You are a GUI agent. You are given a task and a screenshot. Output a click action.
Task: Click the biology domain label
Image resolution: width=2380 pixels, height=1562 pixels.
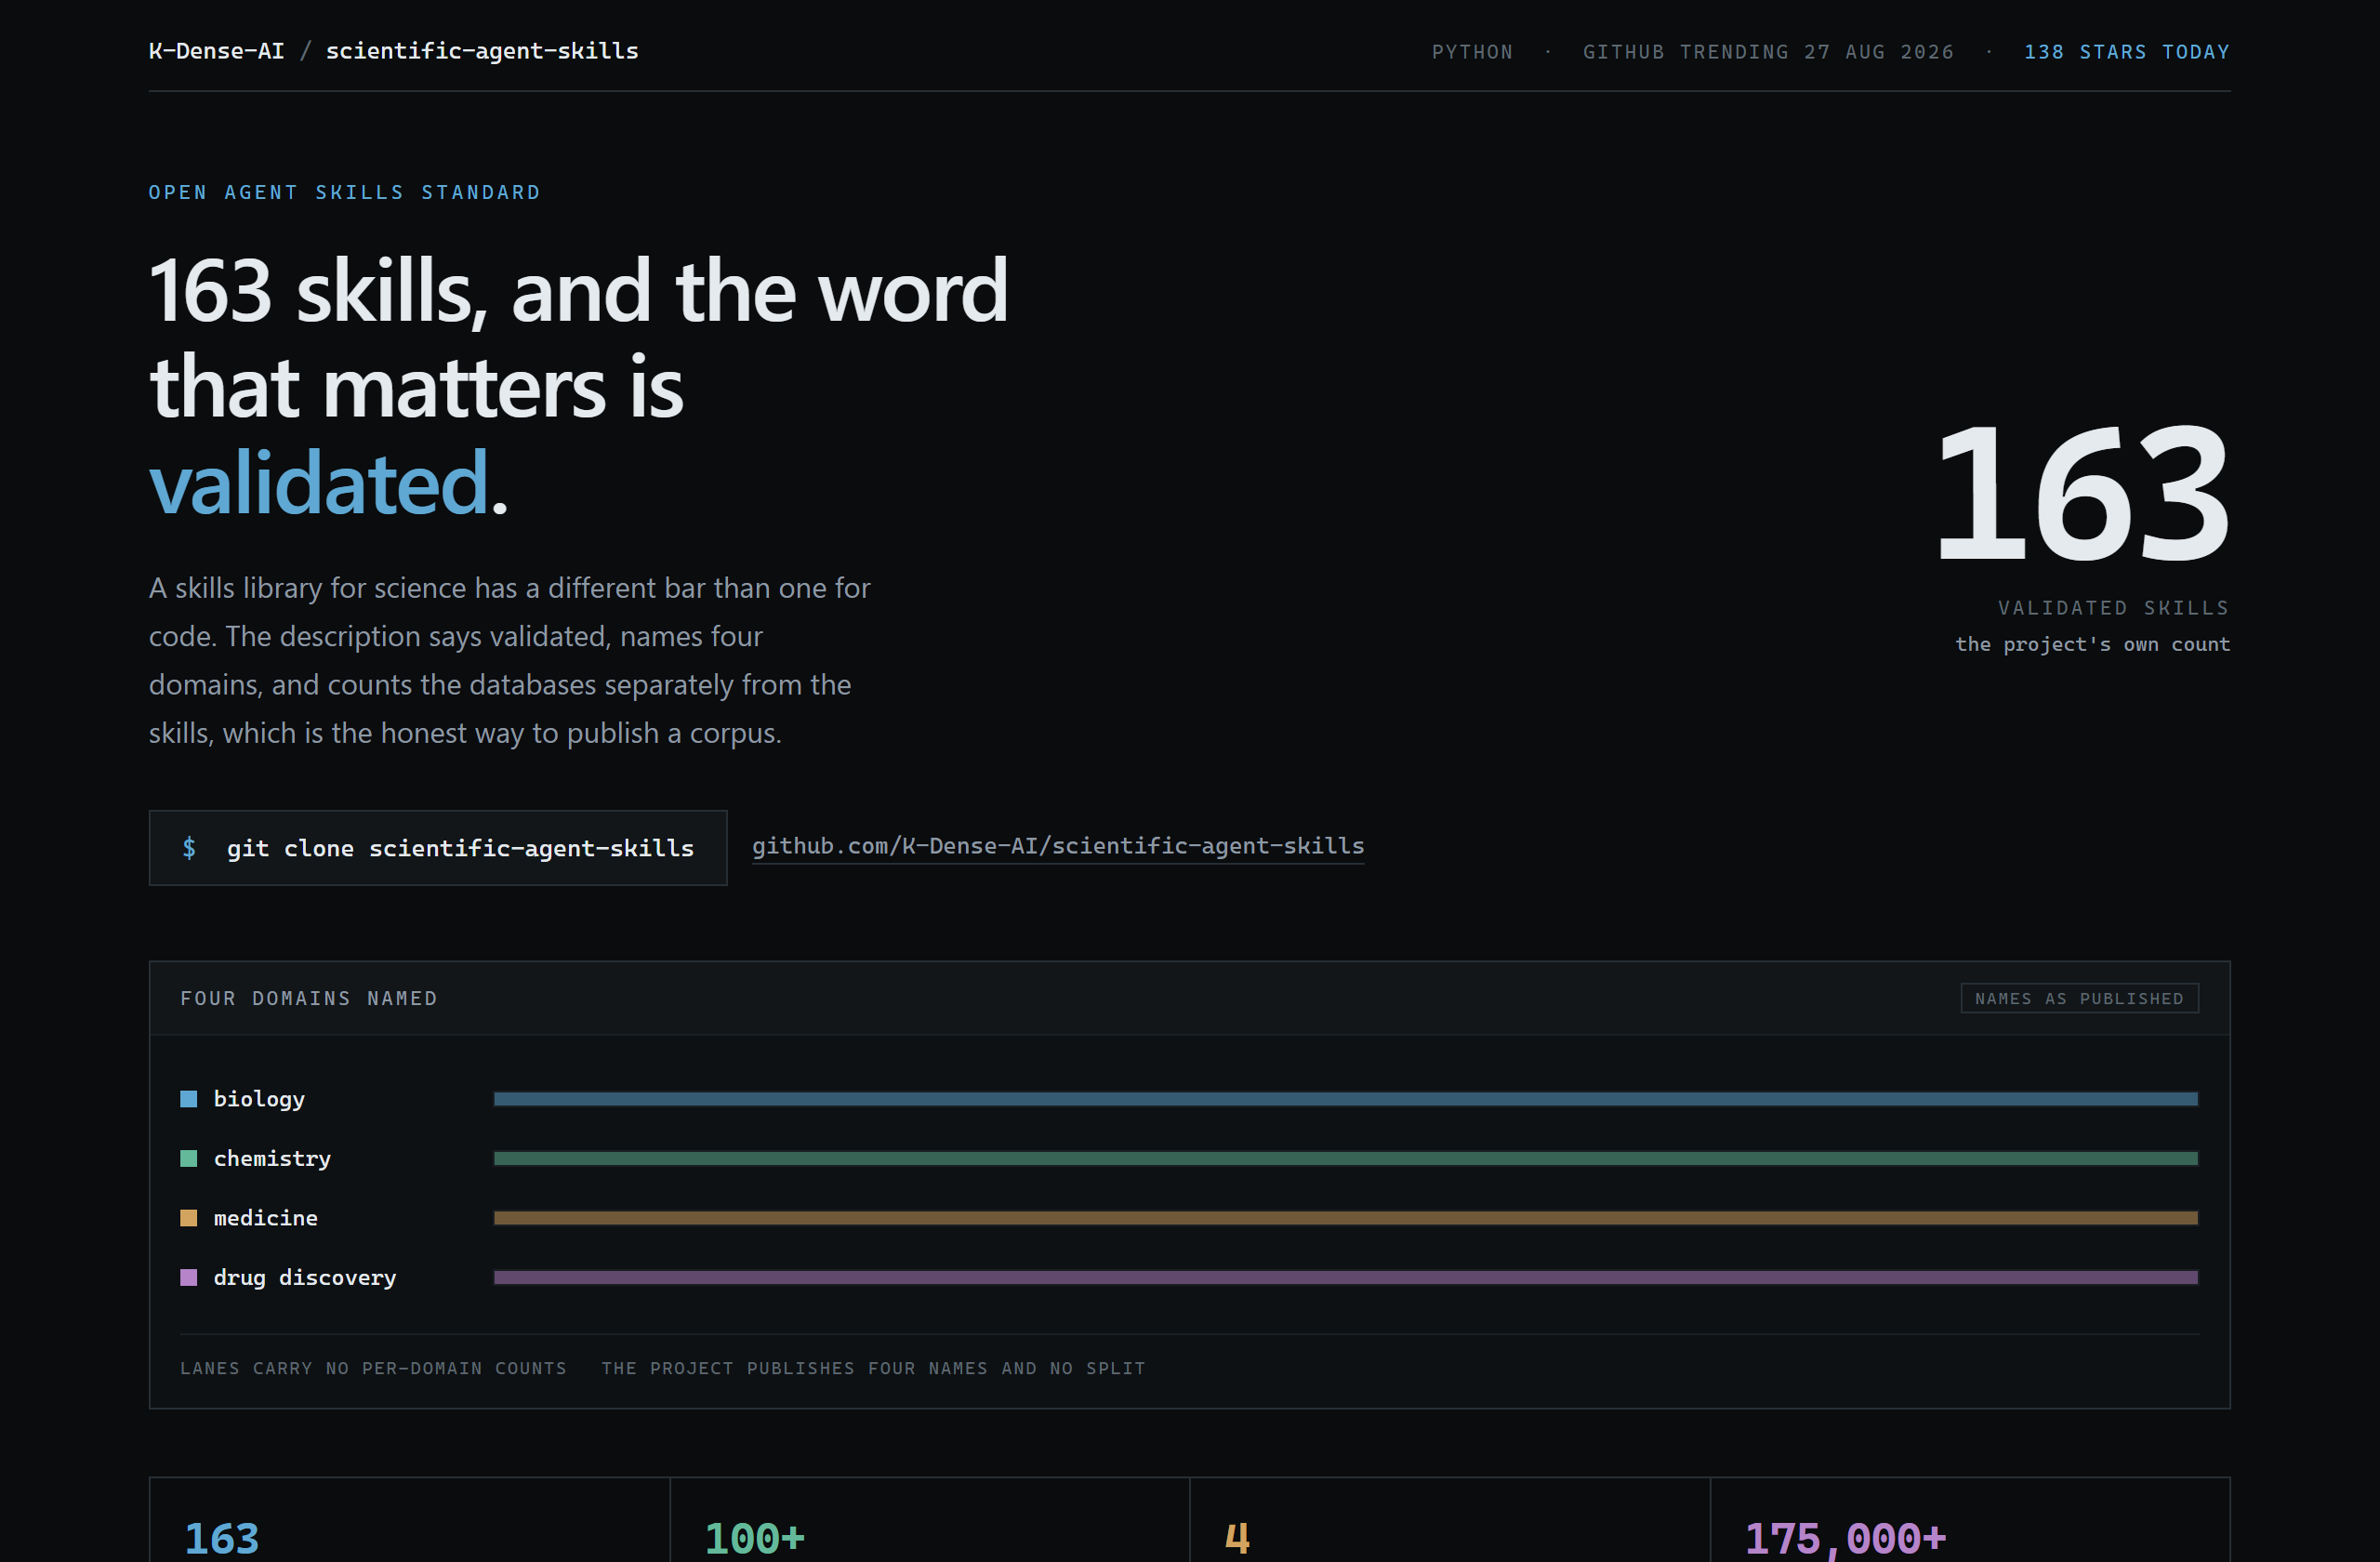pyautogui.click(x=259, y=1099)
